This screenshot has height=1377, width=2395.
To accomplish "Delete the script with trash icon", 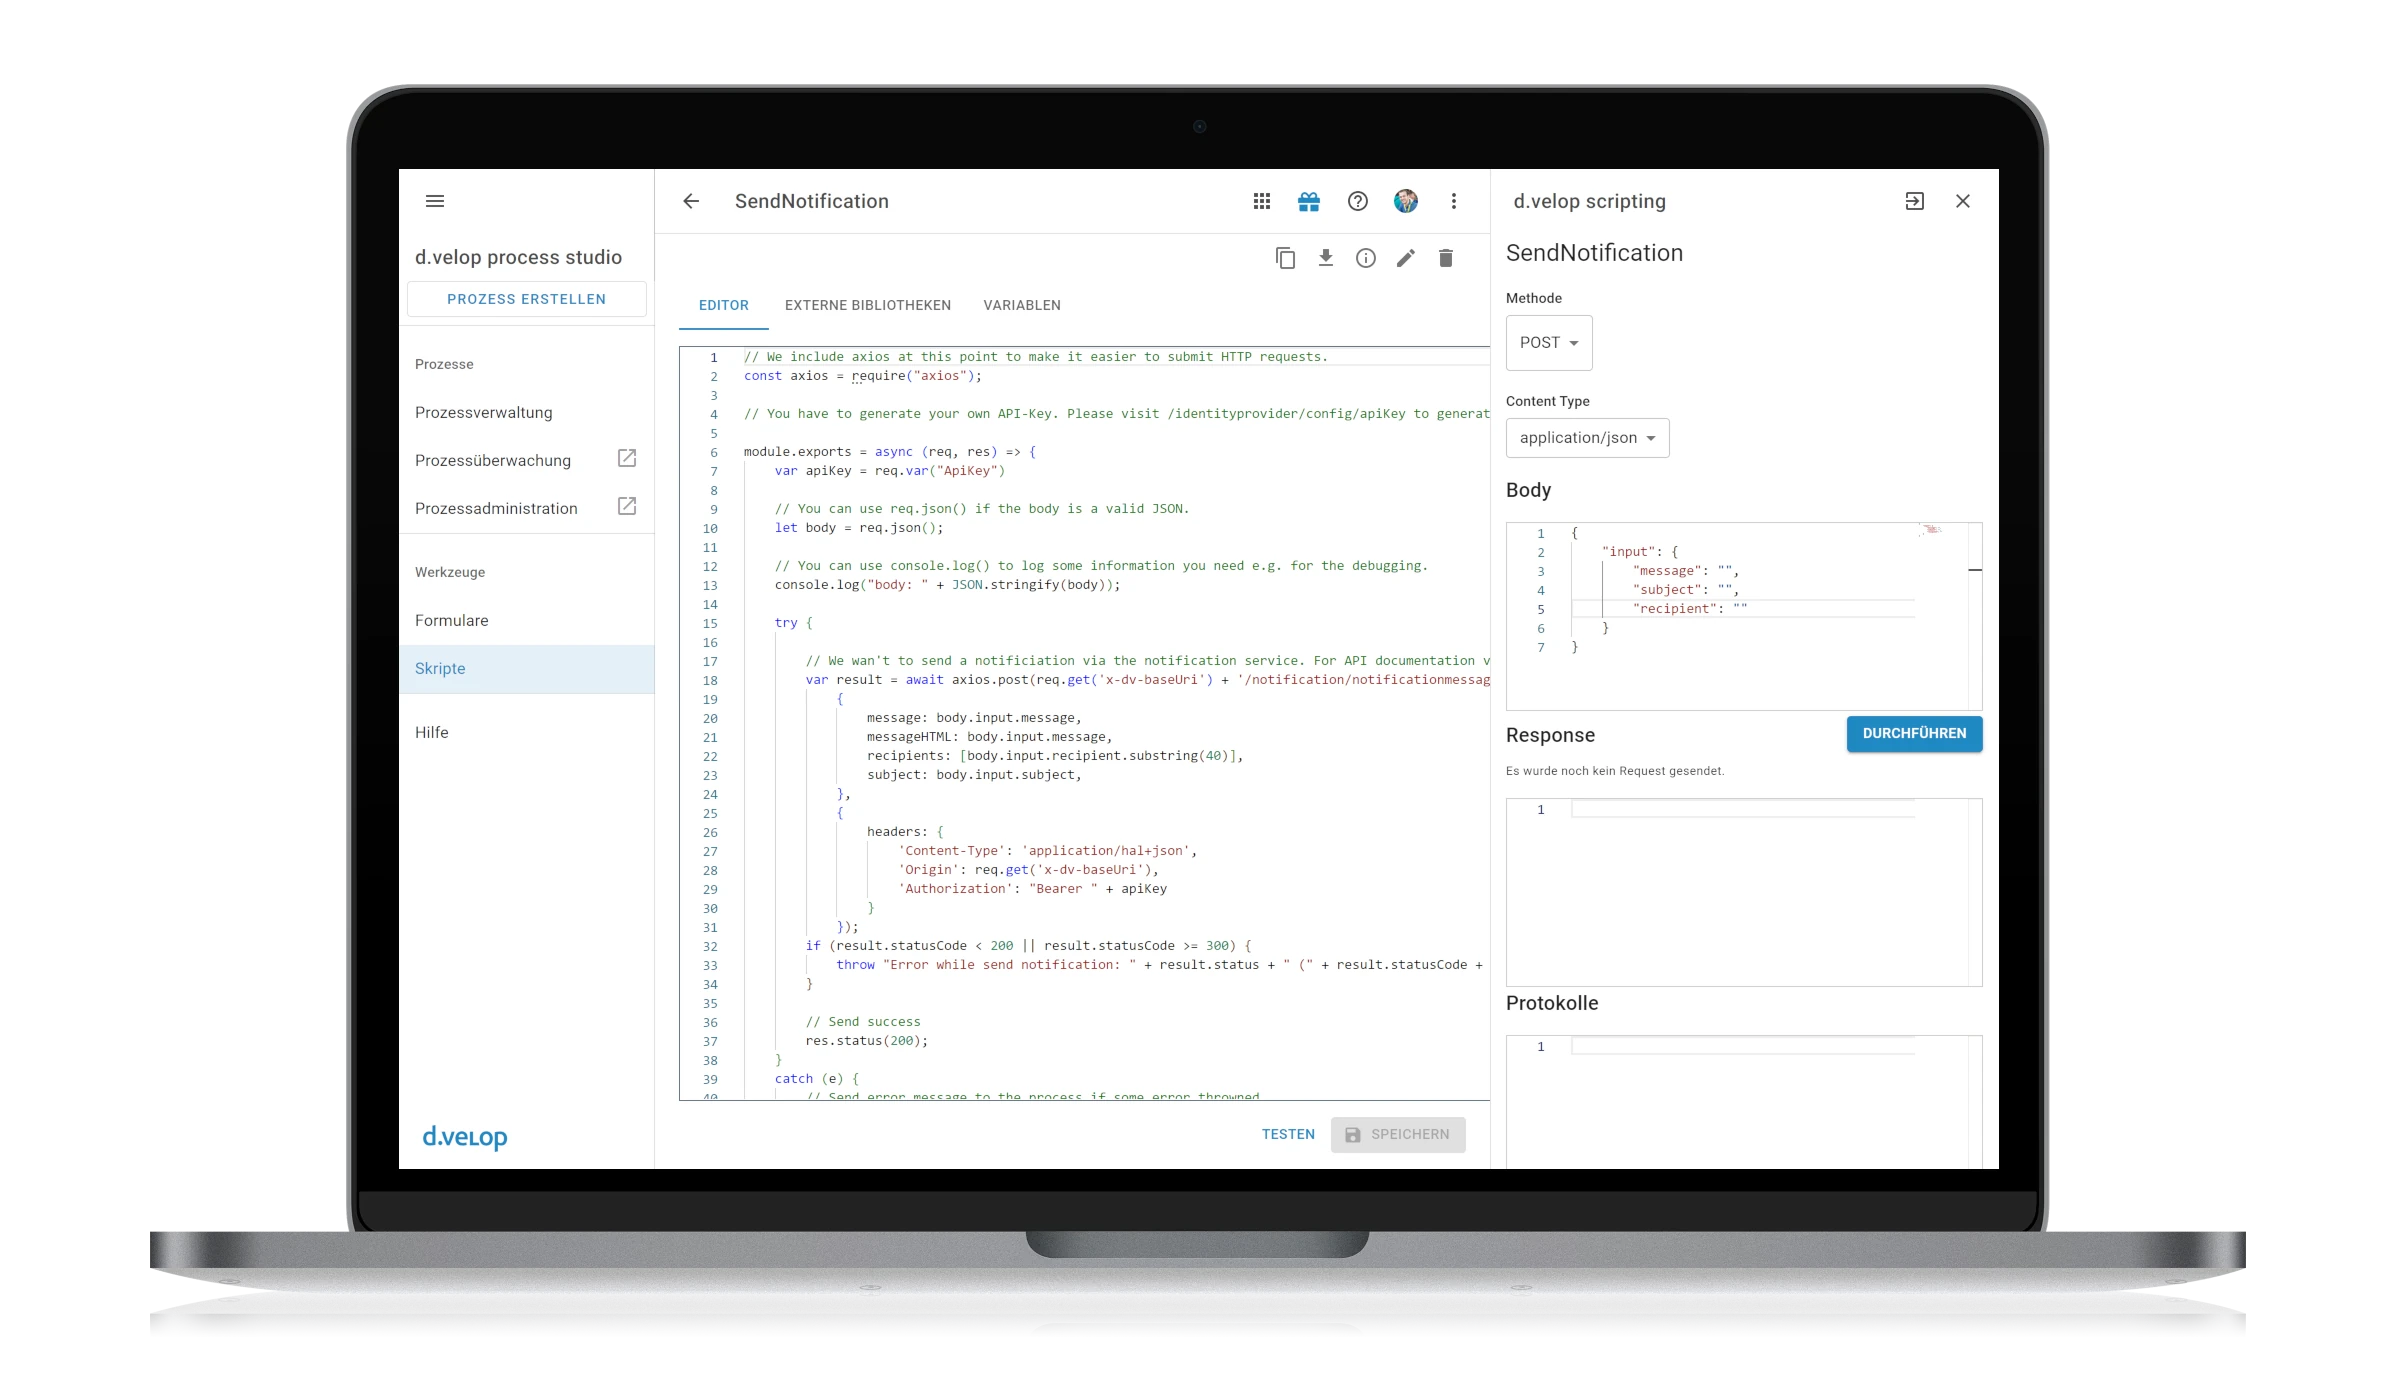I will [1445, 258].
